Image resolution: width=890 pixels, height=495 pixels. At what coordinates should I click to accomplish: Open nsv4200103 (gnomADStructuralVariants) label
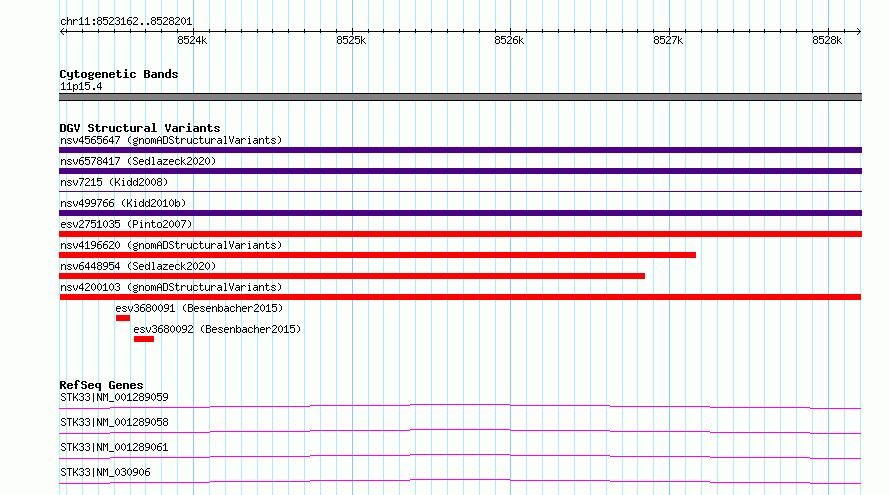171,287
